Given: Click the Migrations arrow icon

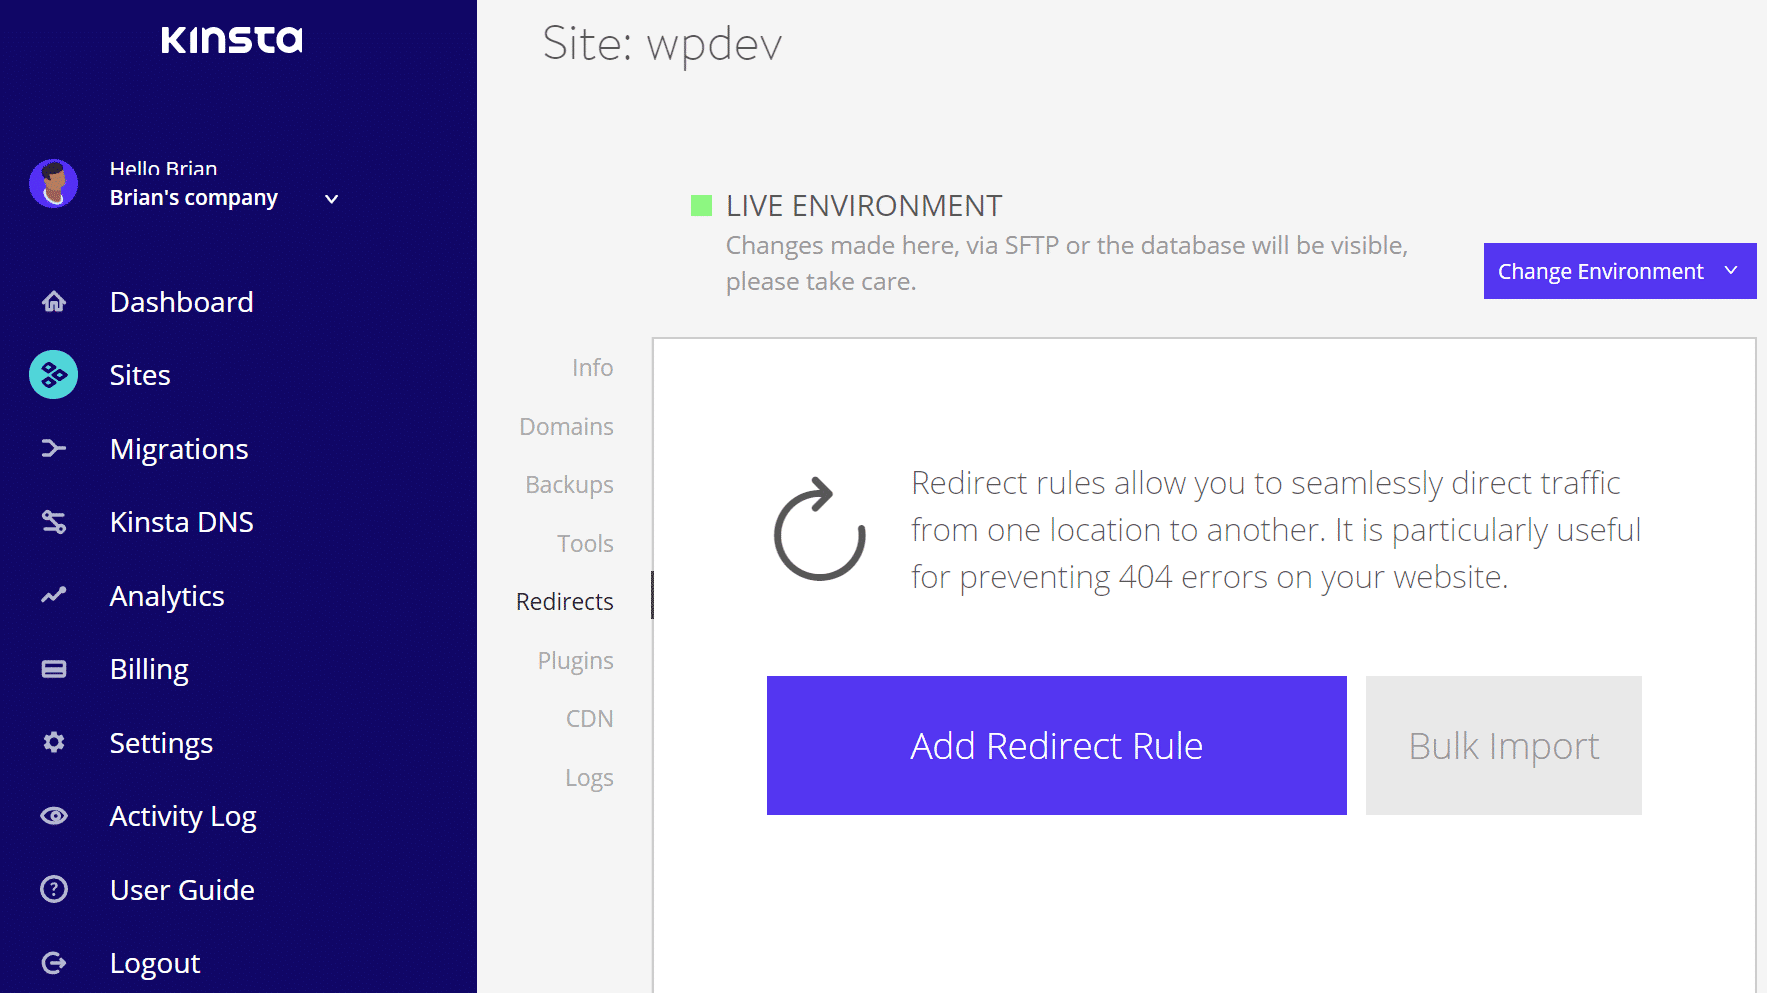Looking at the screenshot, I should click(x=54, y=448).
